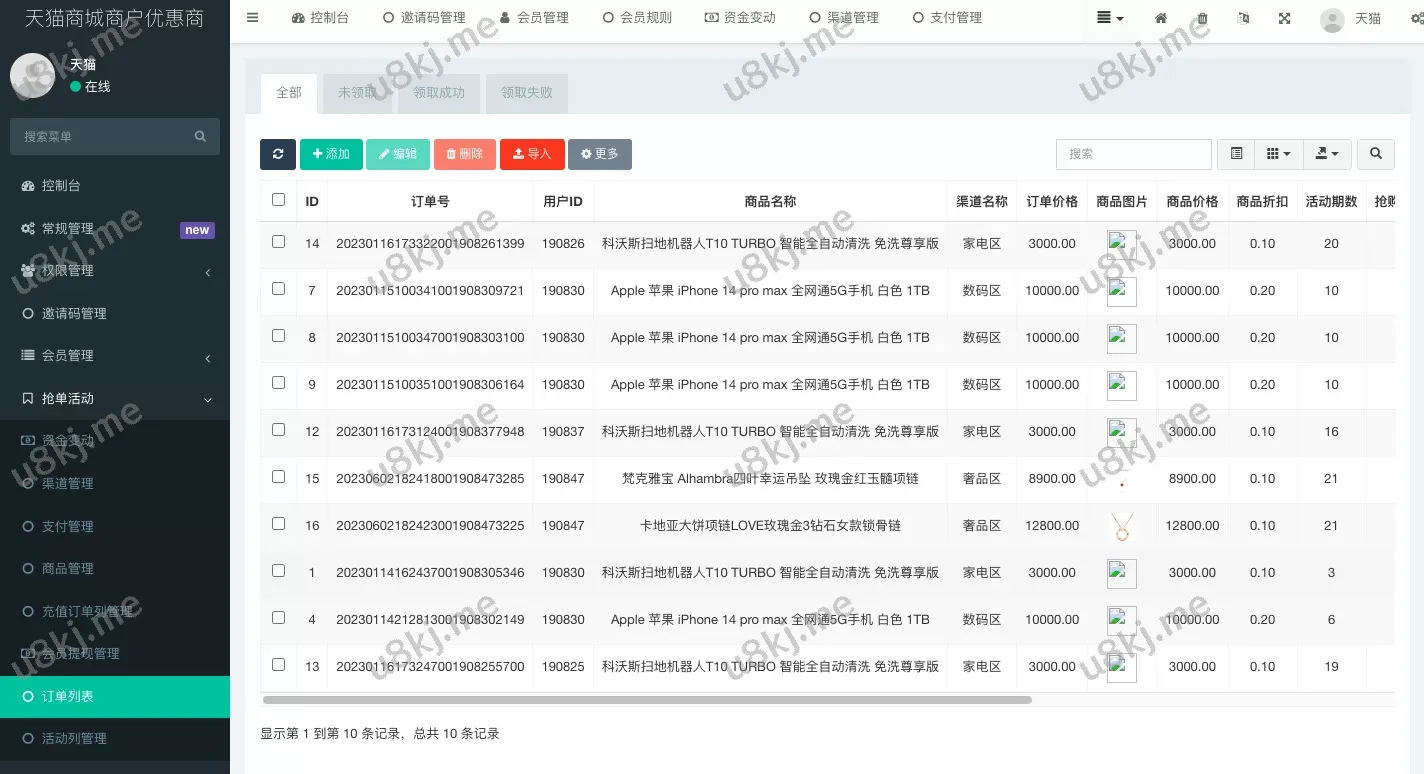Click the 搜索 input field above table
This screenshot has width=1424, height=774.
[x=1133, y=154]
